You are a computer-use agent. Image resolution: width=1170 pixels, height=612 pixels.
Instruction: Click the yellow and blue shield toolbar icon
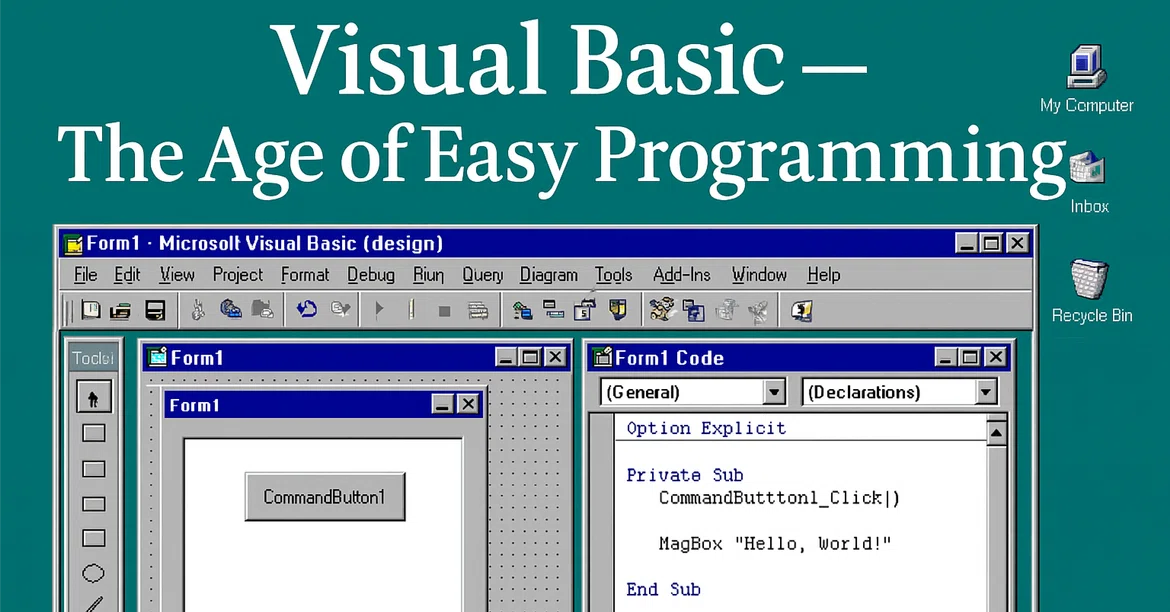click(618, 310)
